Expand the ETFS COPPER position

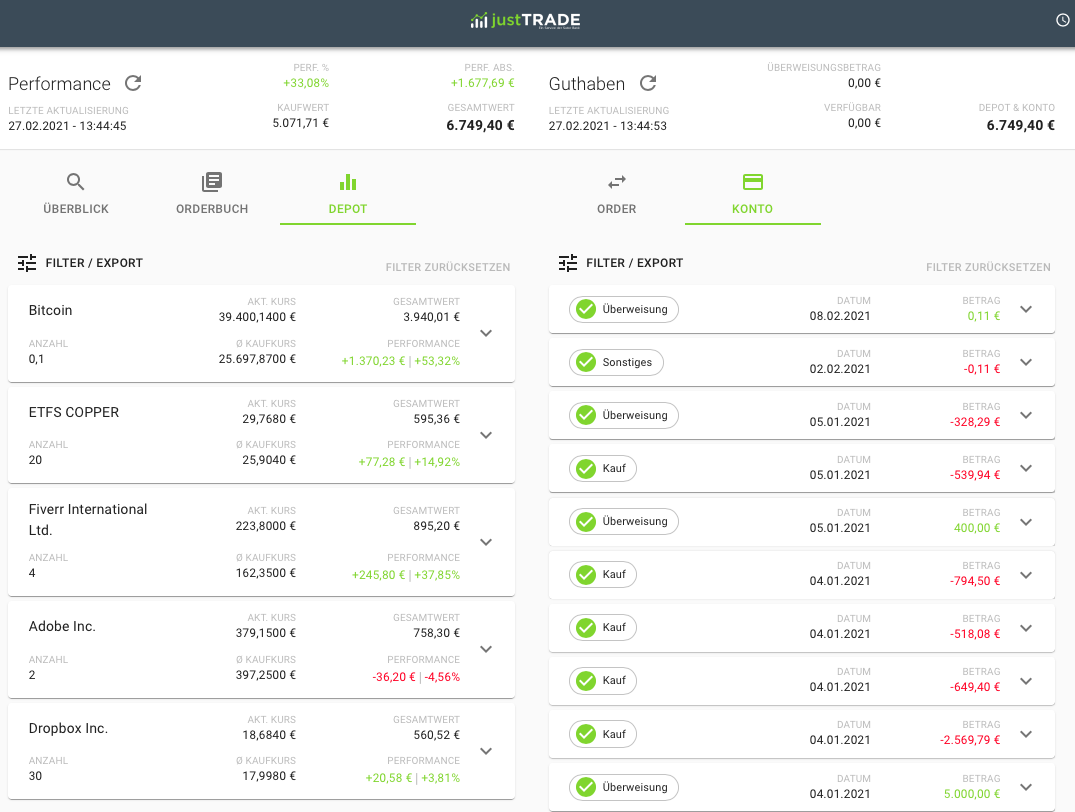486,435
